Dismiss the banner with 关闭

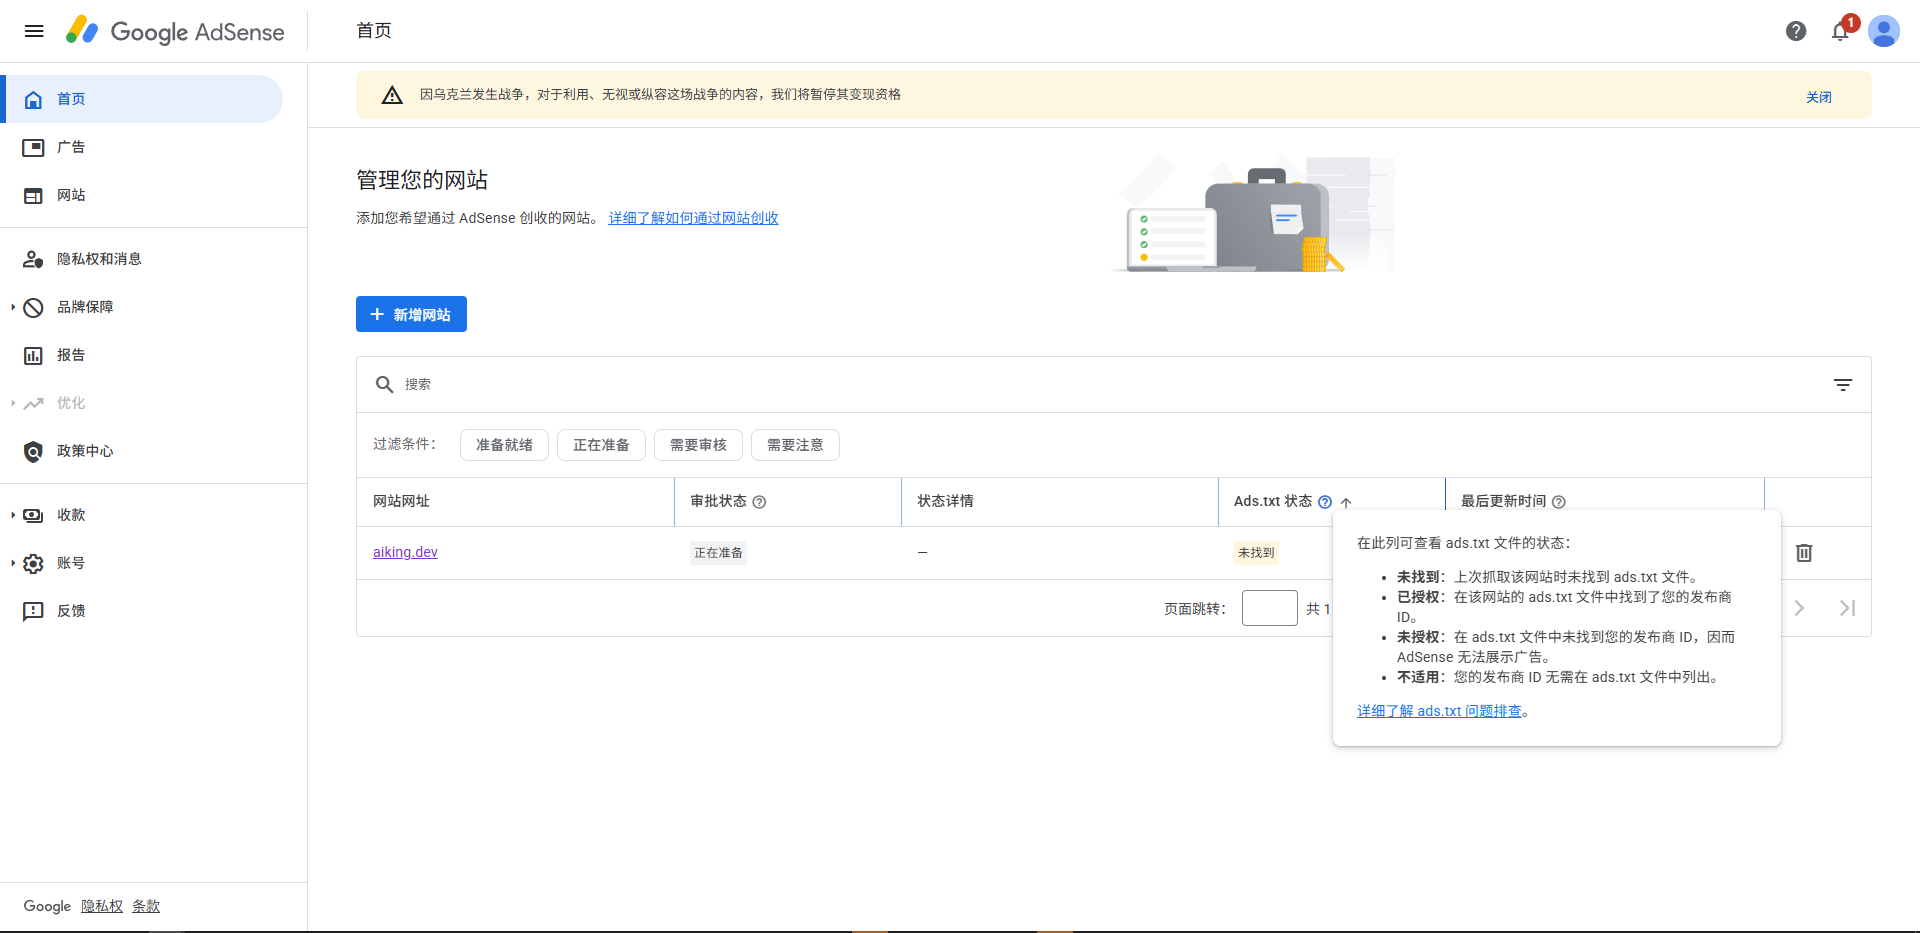(1819, 97)
